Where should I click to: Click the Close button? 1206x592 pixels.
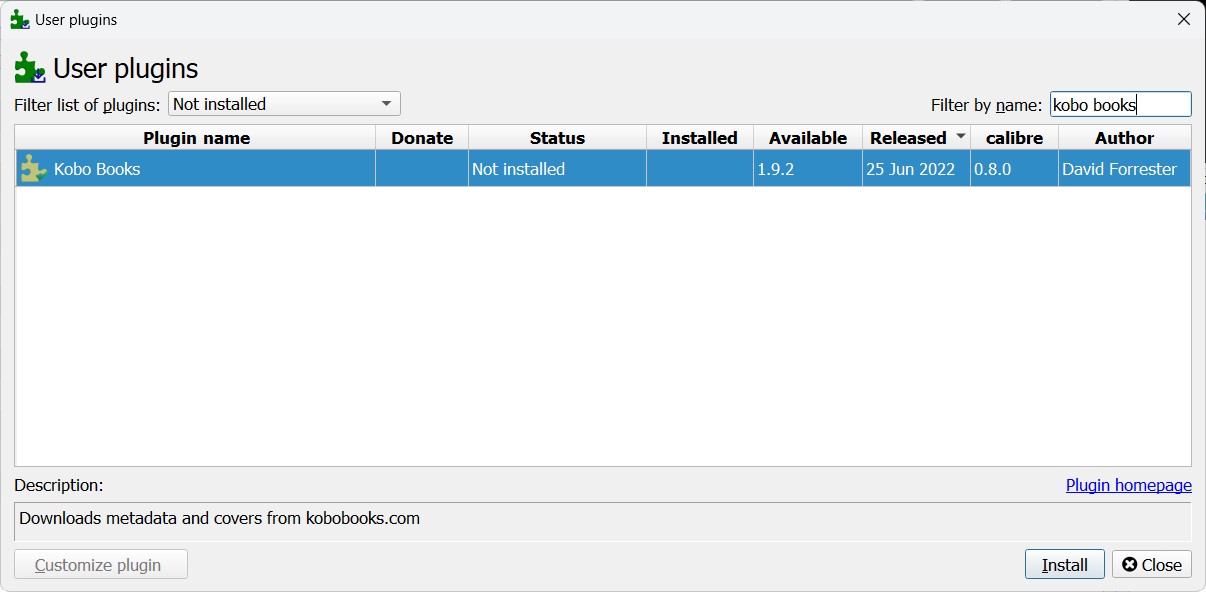1152,564
